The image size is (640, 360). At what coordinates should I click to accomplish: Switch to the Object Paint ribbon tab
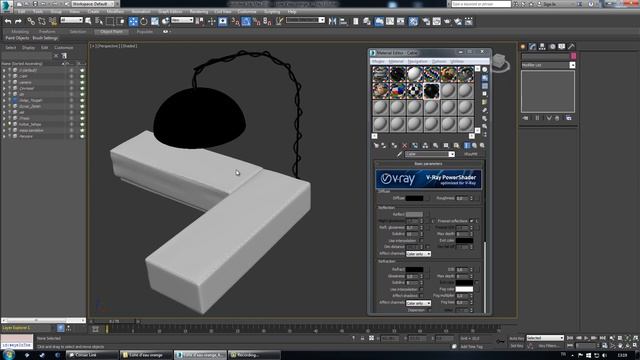pyautogui.click(x=111, y=31)
